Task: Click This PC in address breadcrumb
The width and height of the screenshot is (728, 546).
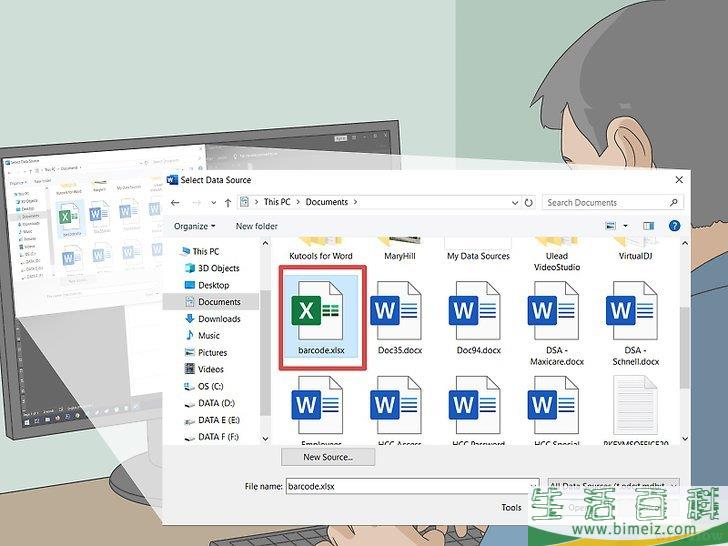Action: click(x=277, y=202)
